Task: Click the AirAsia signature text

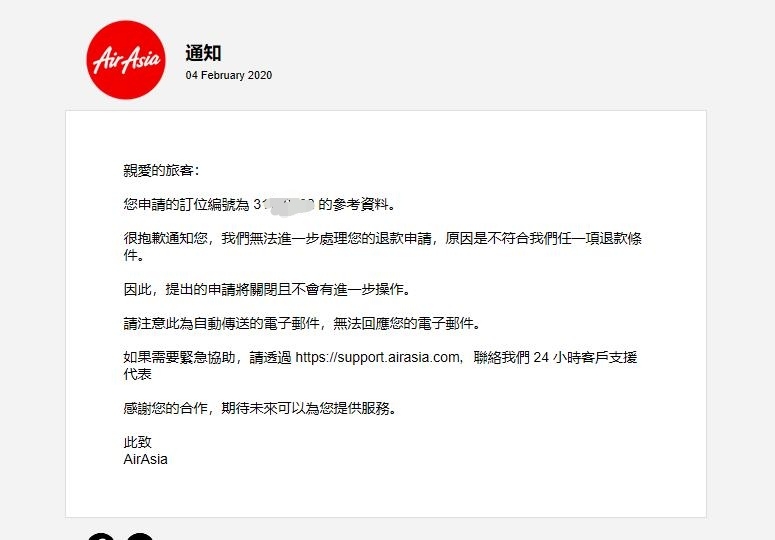Action: pyautogui.click(x=145, y=459)
